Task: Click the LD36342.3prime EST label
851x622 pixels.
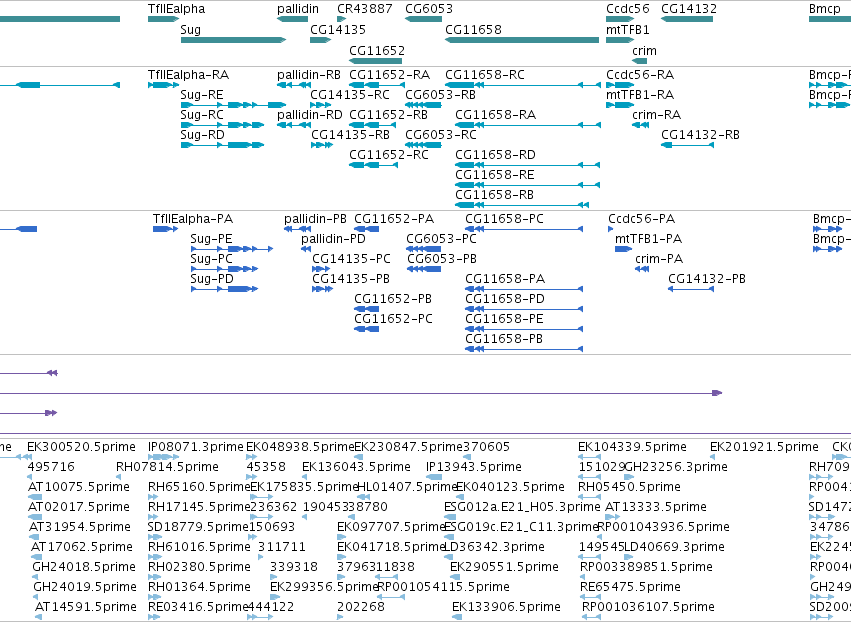Action: (494, 547)
